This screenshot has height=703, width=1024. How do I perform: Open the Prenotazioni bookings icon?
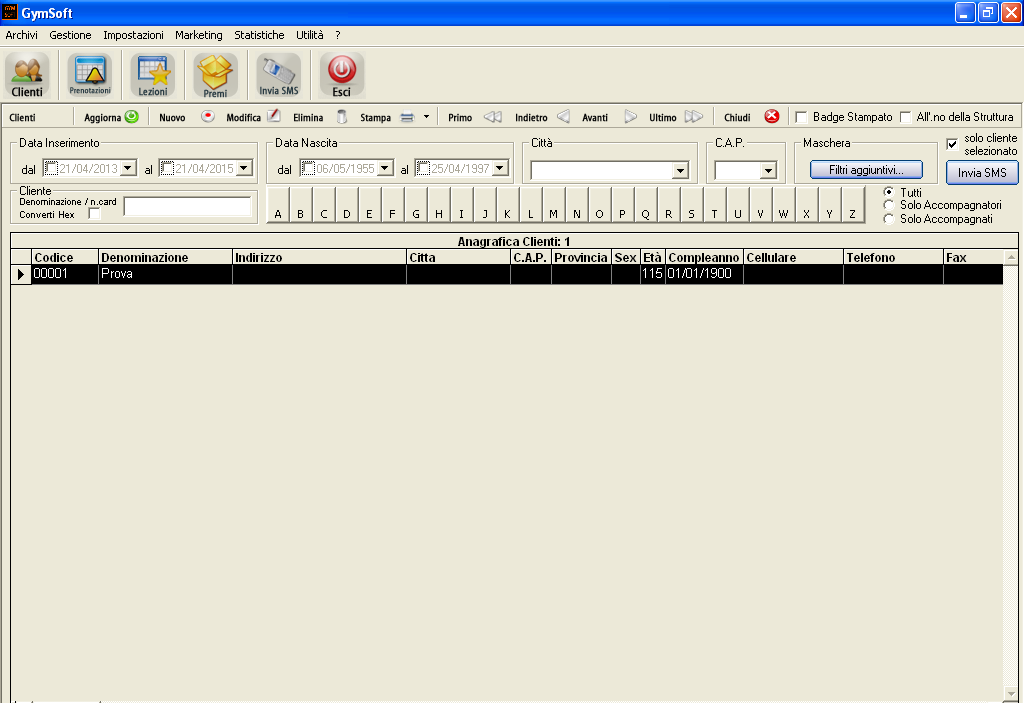pyautogui.click(x=90, y=75)
